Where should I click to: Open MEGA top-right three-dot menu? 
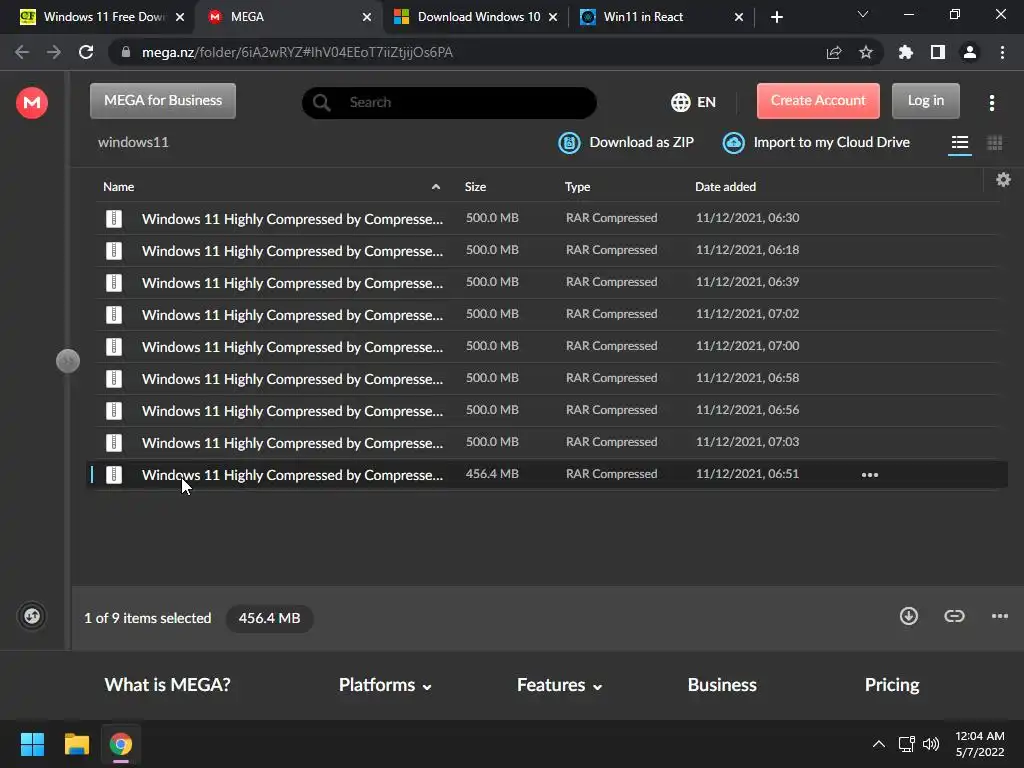(991, 103)
